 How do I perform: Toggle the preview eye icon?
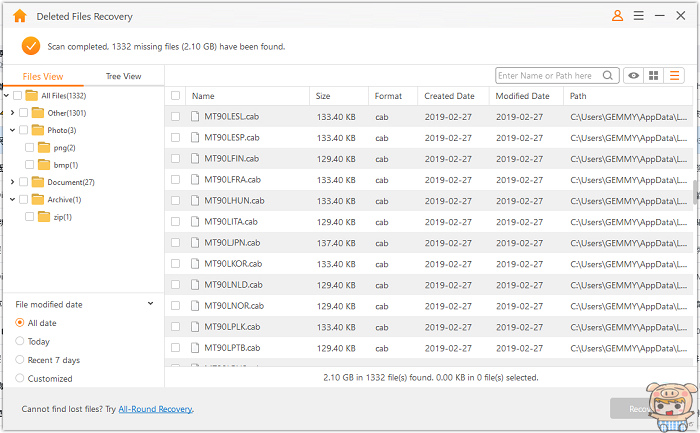coord(633,76)
